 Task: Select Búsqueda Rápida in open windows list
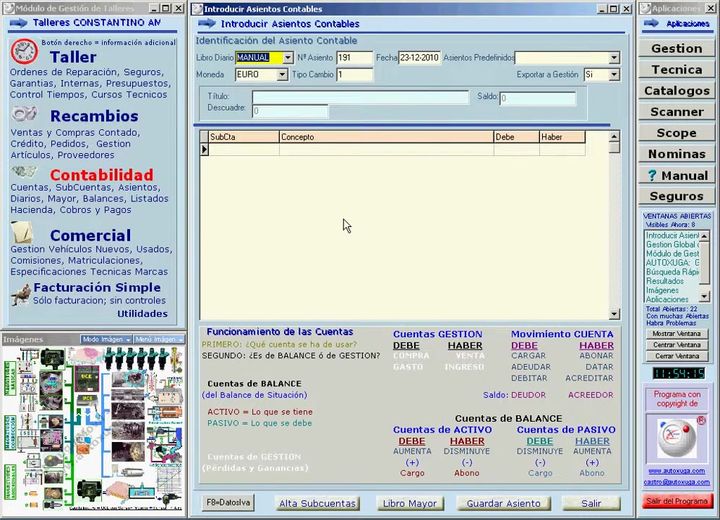pyautogui.click(x=672, y=272)
